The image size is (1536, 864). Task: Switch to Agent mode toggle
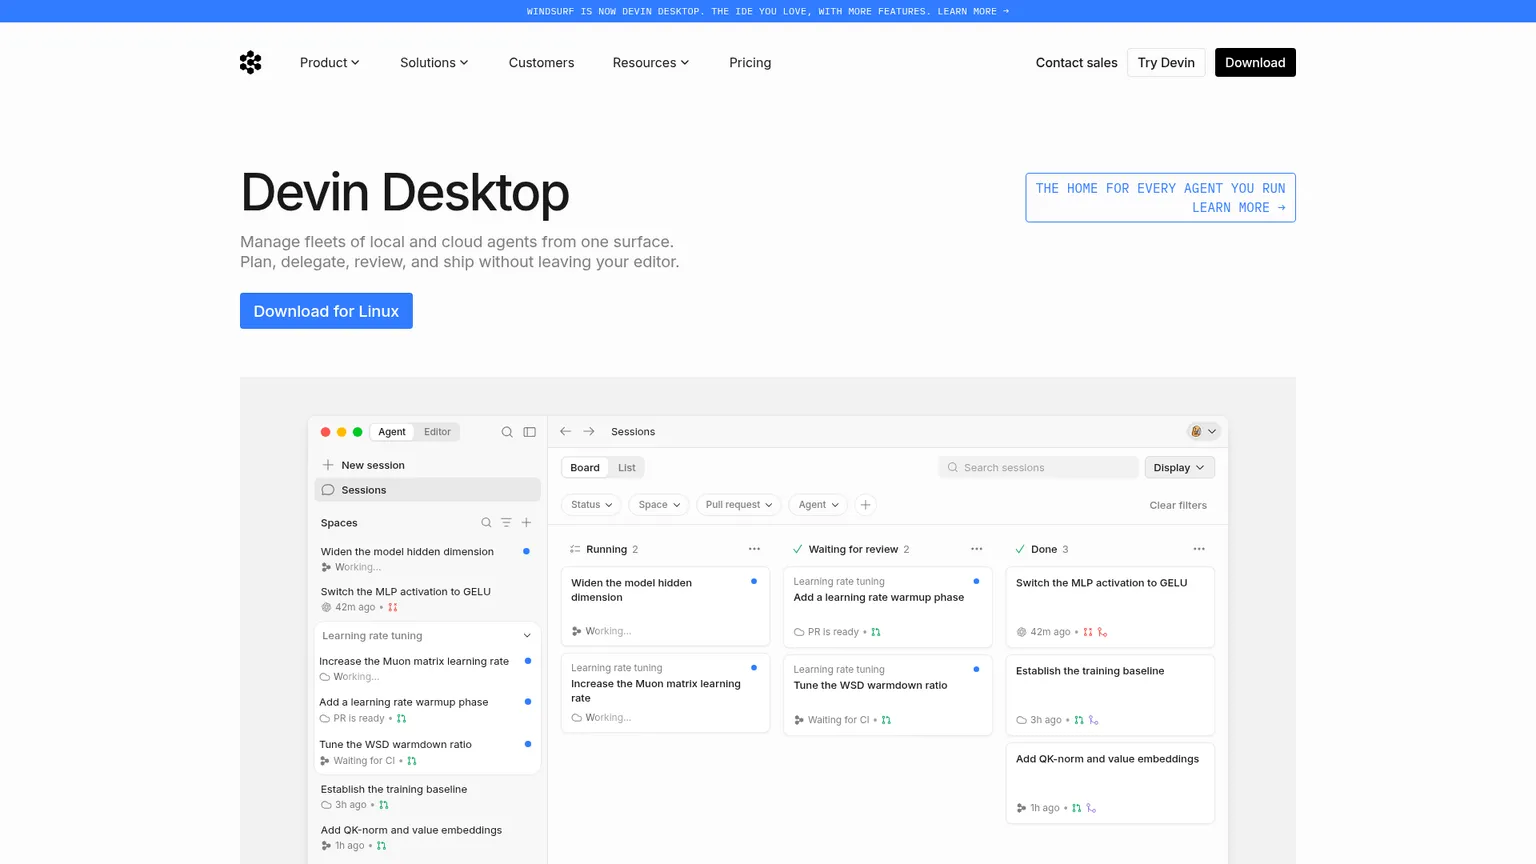(x=392, y=432)
